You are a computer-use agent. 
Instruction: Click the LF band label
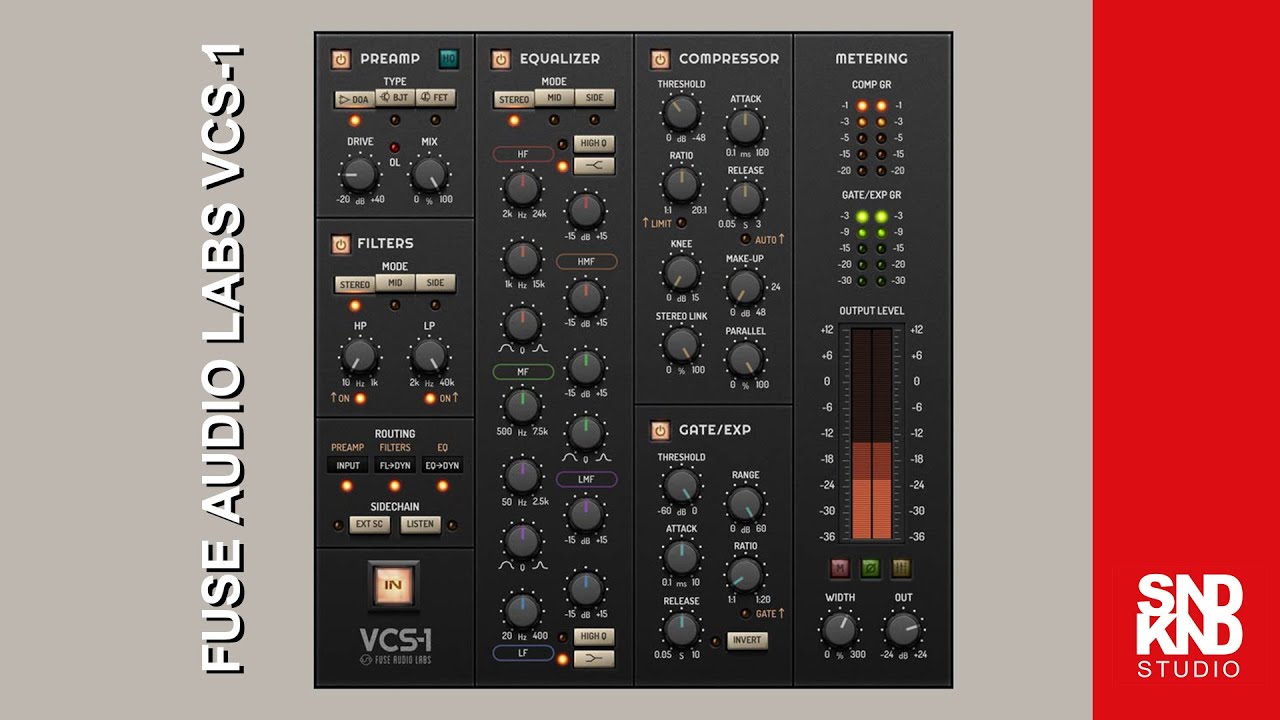(x=523, y=653)
